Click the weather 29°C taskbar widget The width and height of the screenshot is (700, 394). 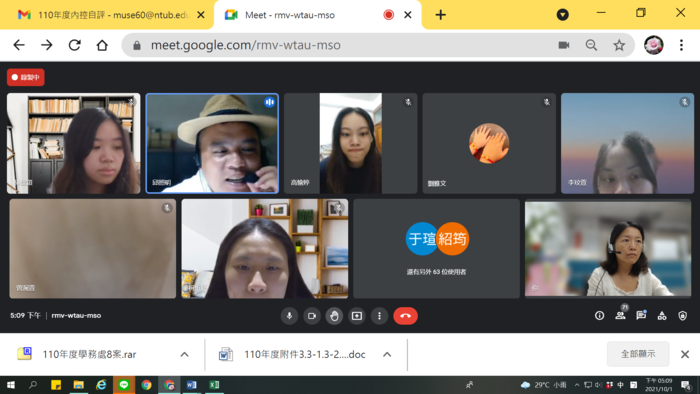(x=543, y=385)
